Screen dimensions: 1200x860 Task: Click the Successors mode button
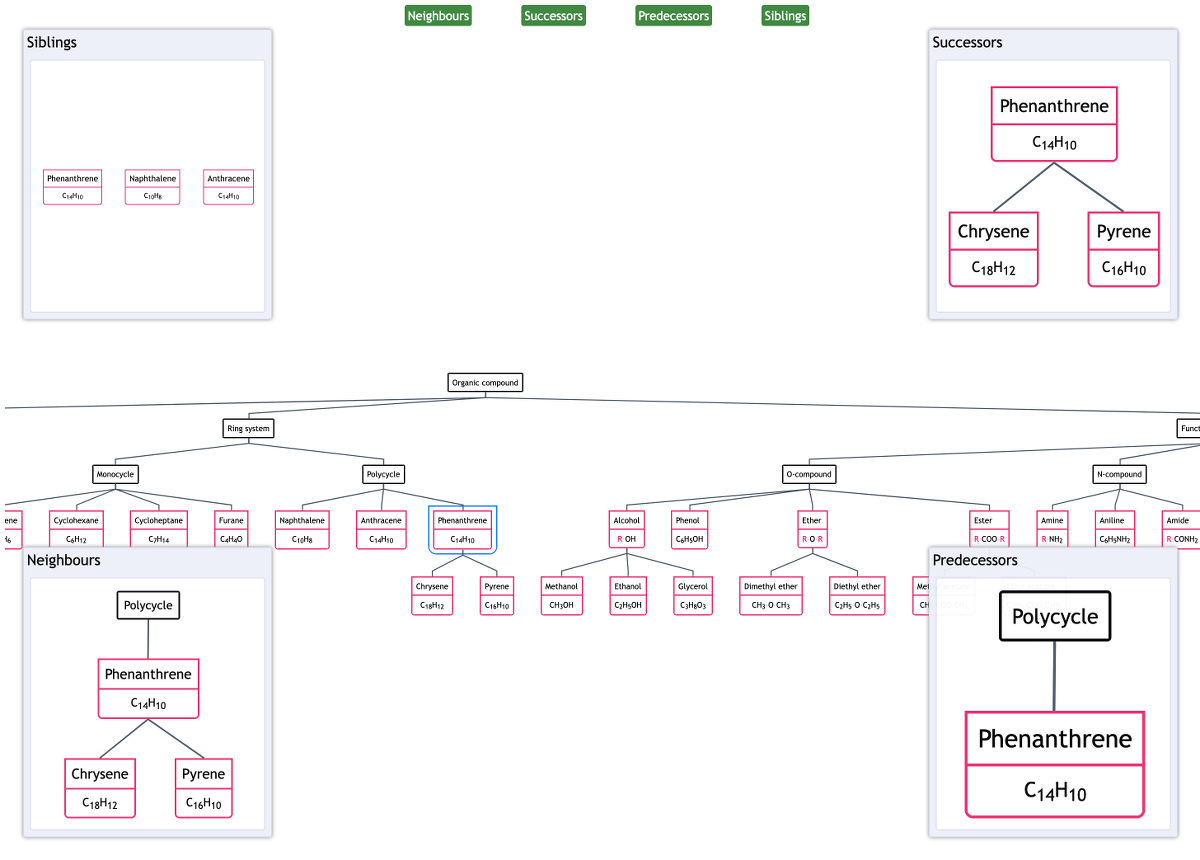[553, 15]
